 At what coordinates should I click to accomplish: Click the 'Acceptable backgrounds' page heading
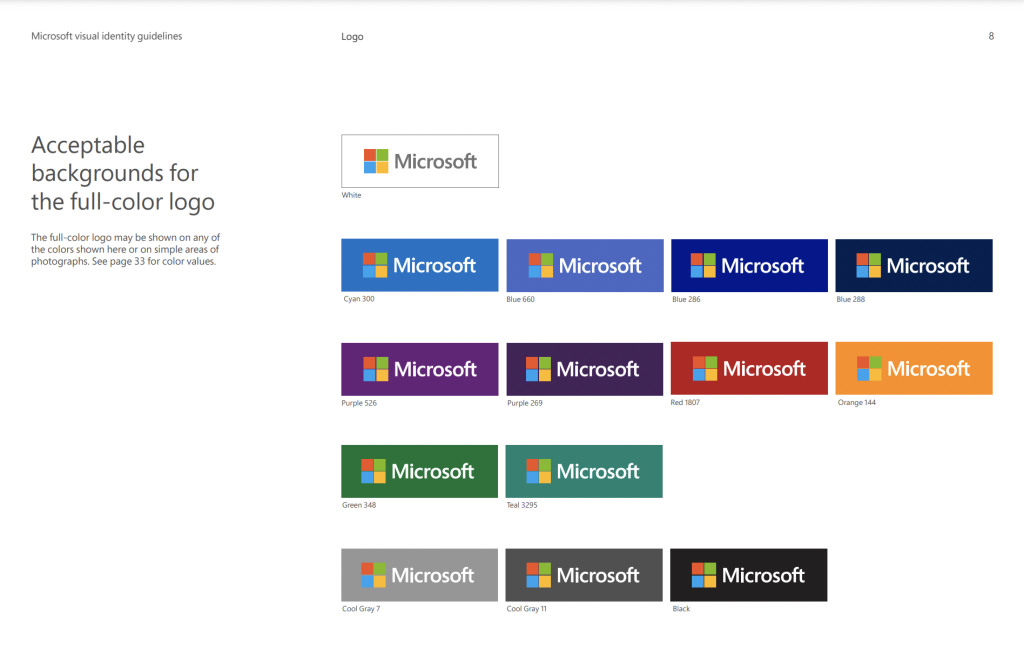(123, 173)
